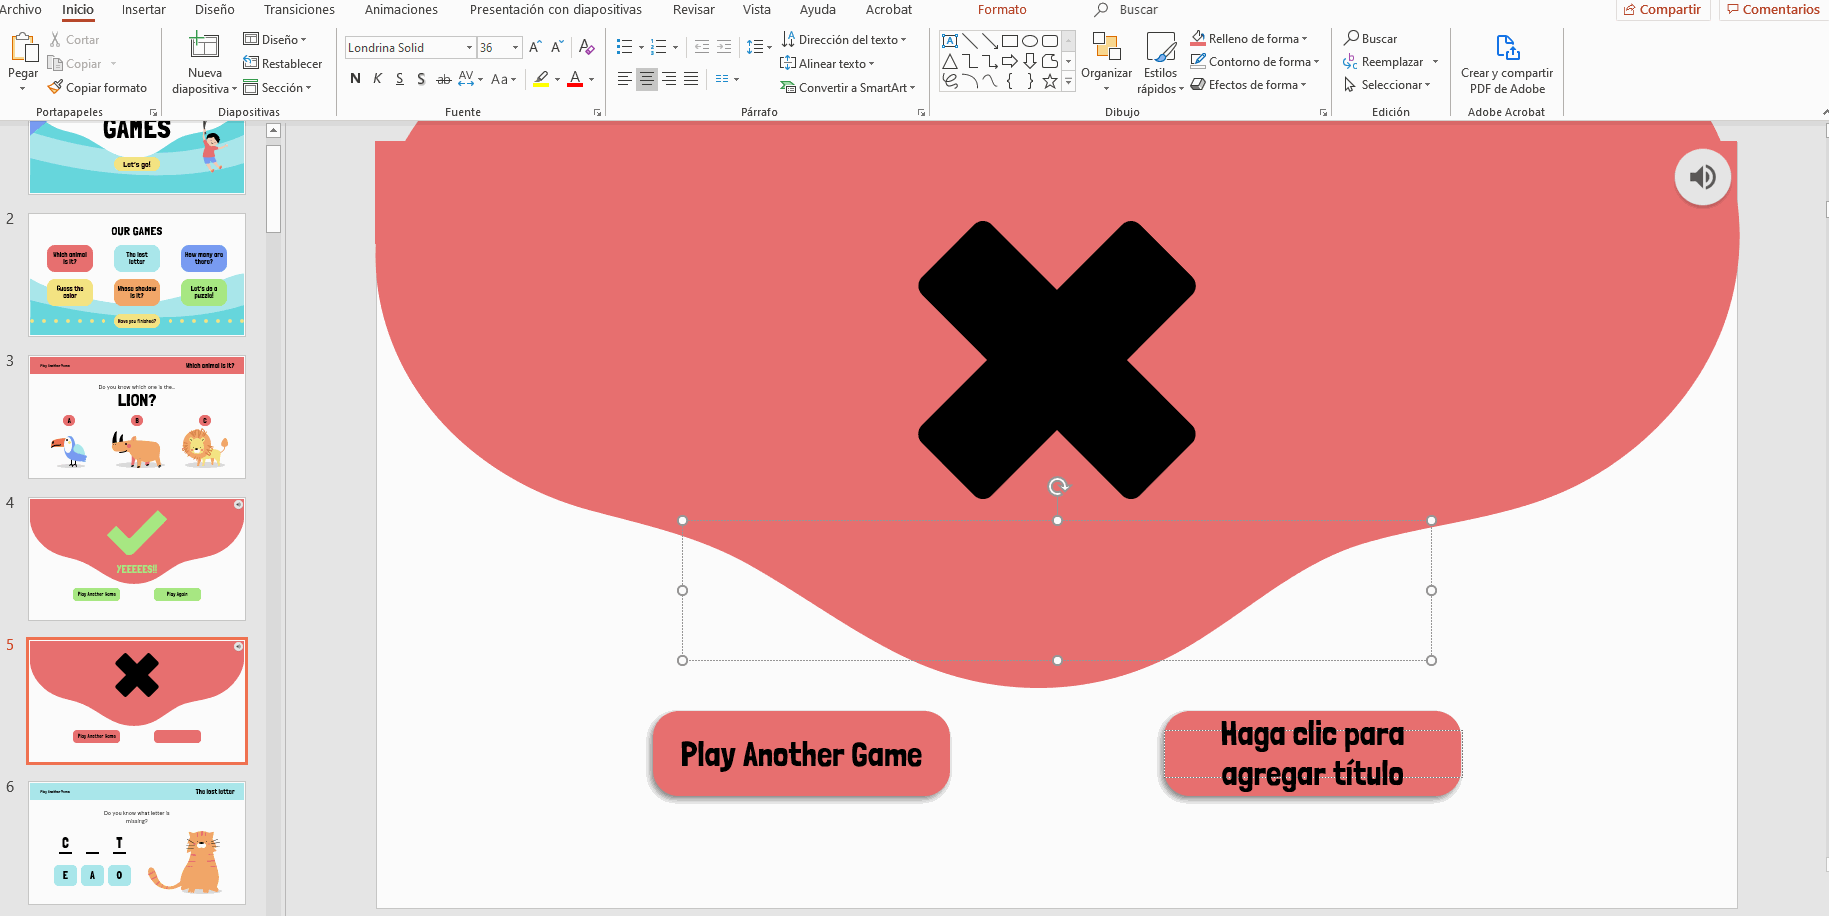Open the Formato contextual tab

[1002, 9]
